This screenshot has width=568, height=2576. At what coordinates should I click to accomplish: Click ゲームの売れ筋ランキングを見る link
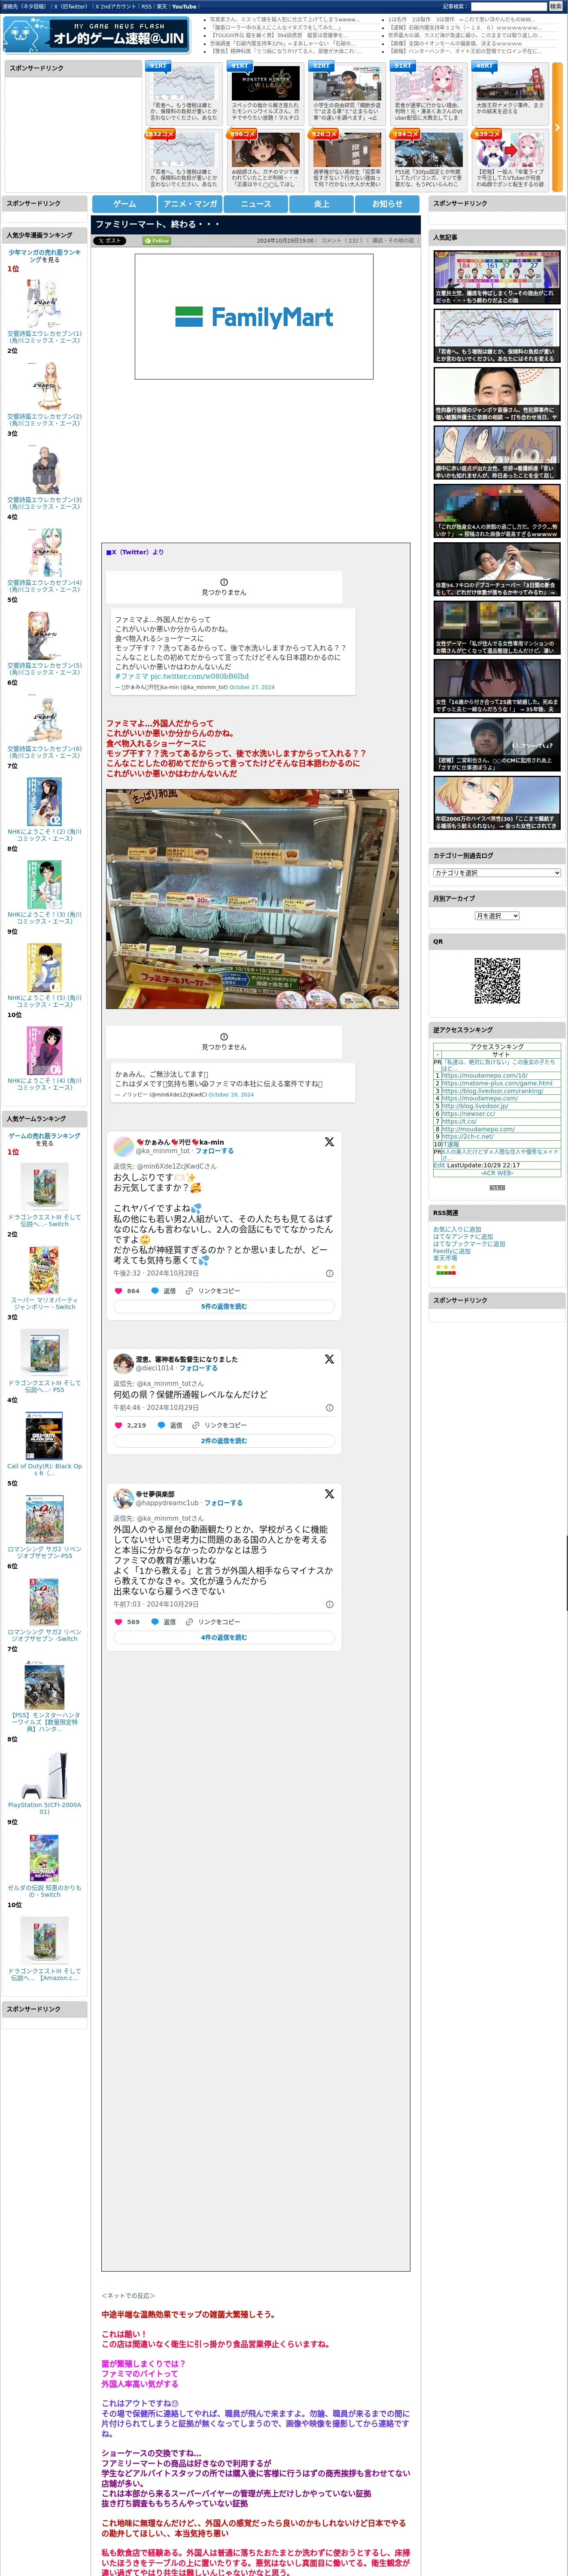pyautogui.click(x=44, y=1139)
